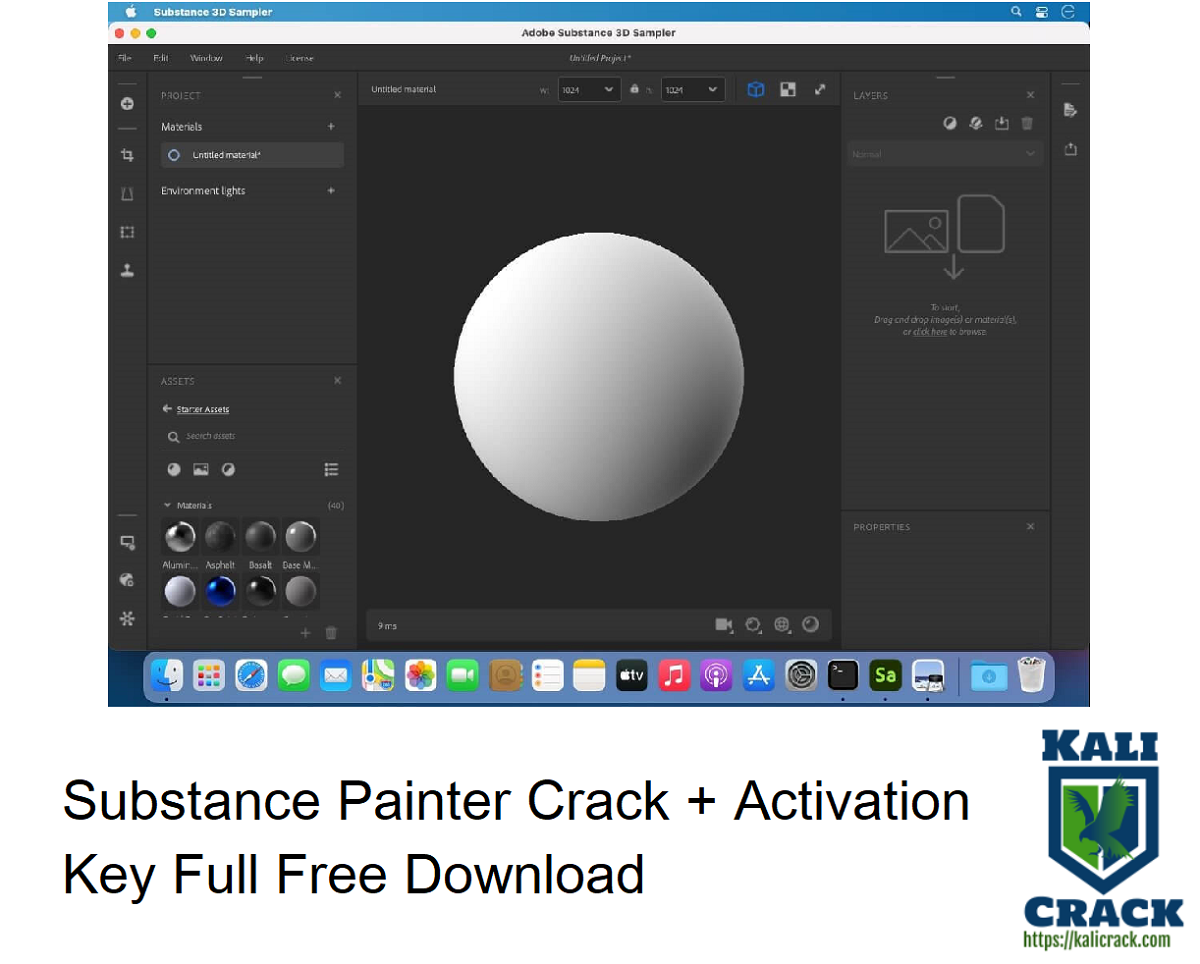Open the Normal blend mode dropdown
Viewport: 1200px width, 964px height.
[945, 154]
